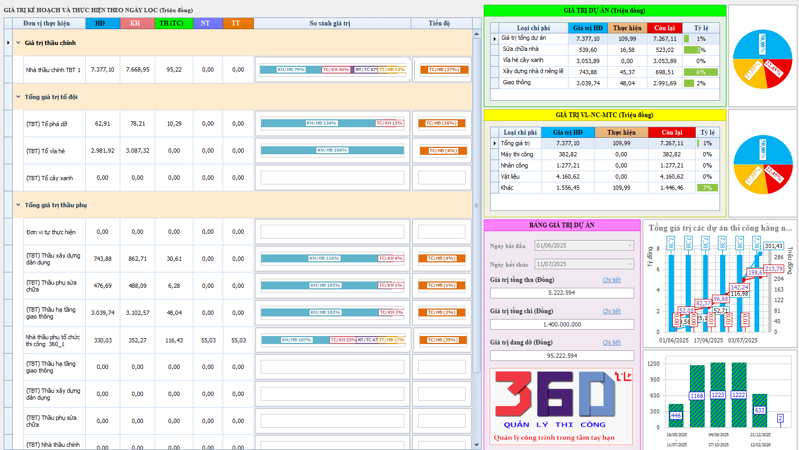Viewport: 799px width, 450px height.
Task: Open Chi tiết link for Giá trị tổng chi
Action: coord(611,311)
